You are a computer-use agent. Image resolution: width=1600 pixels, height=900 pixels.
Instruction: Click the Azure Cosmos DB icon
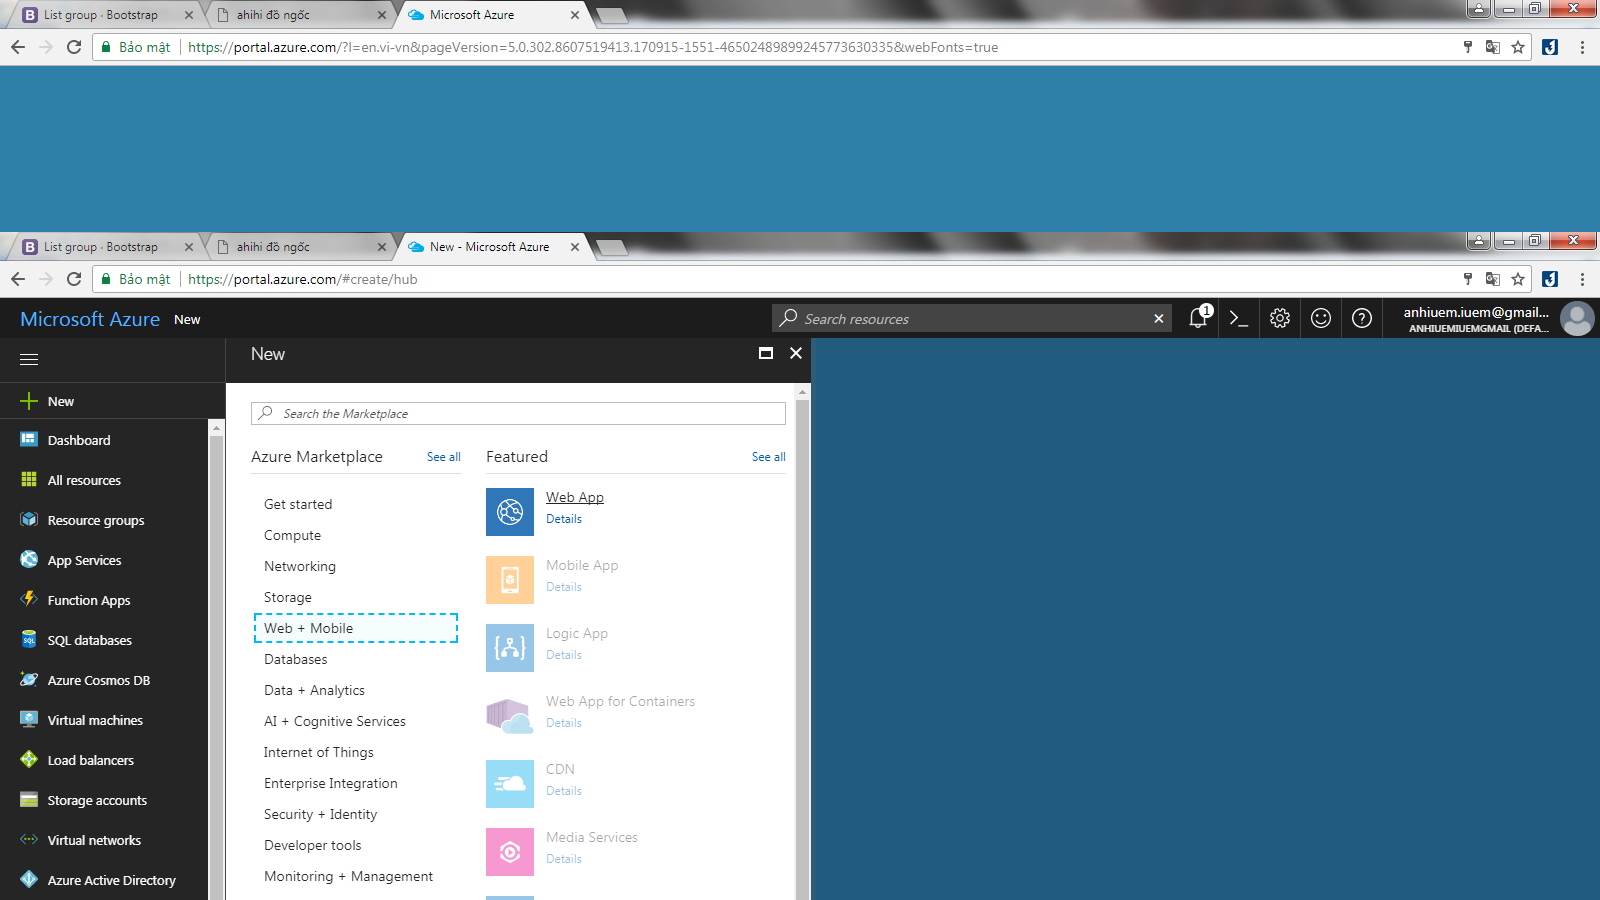click(29, 679)
